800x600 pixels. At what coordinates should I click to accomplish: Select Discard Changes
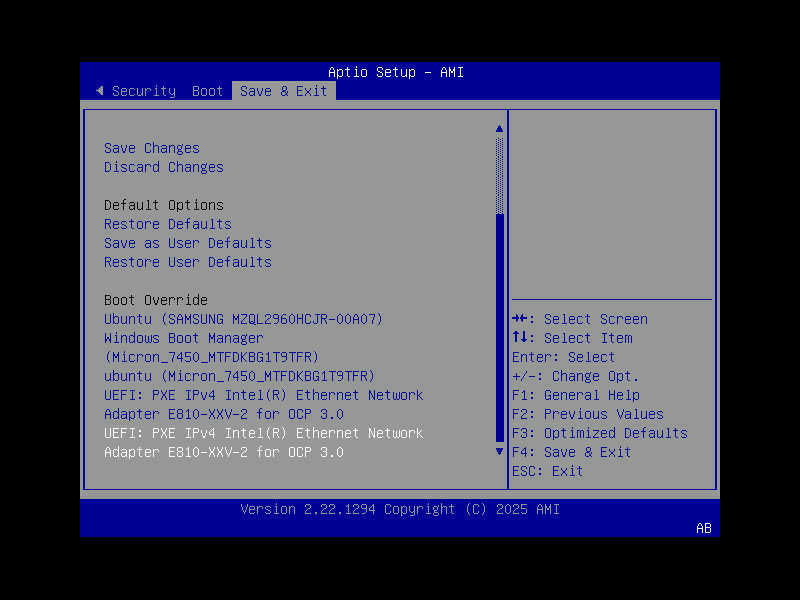point(163,167)
